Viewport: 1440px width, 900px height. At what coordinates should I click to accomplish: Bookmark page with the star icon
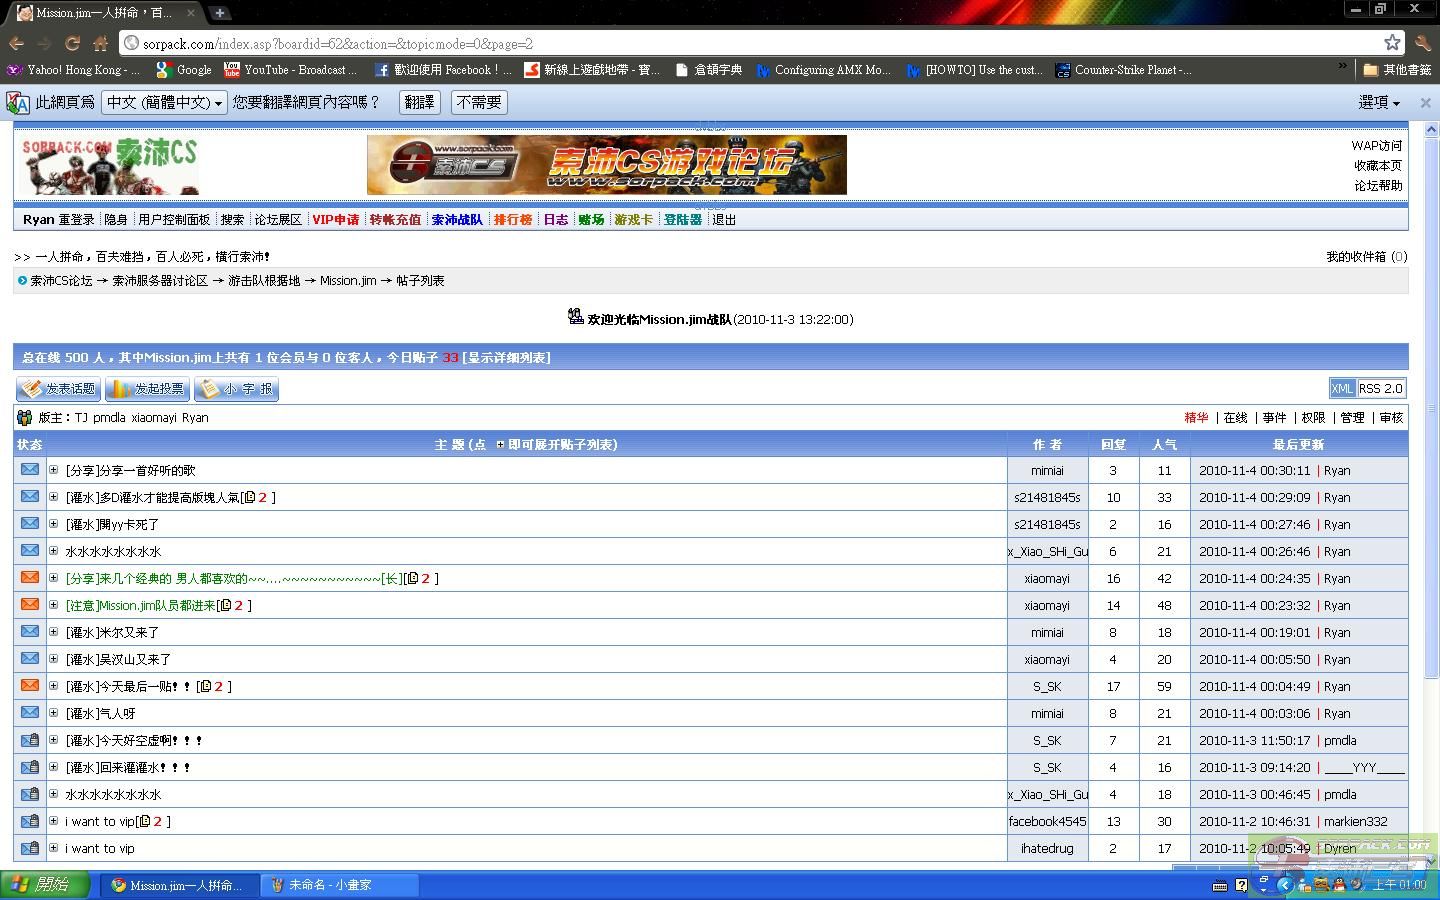pos(1392,43)
